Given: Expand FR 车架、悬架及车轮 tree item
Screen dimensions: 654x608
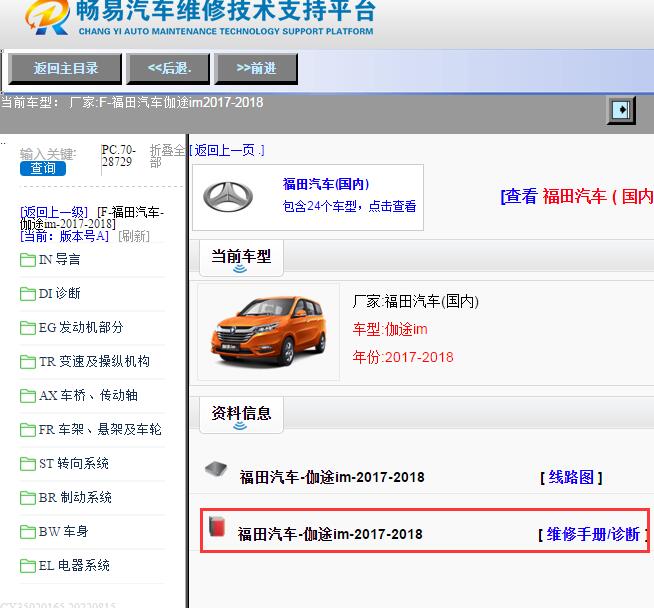Looking at the screenshot, I should click(100, 429).
